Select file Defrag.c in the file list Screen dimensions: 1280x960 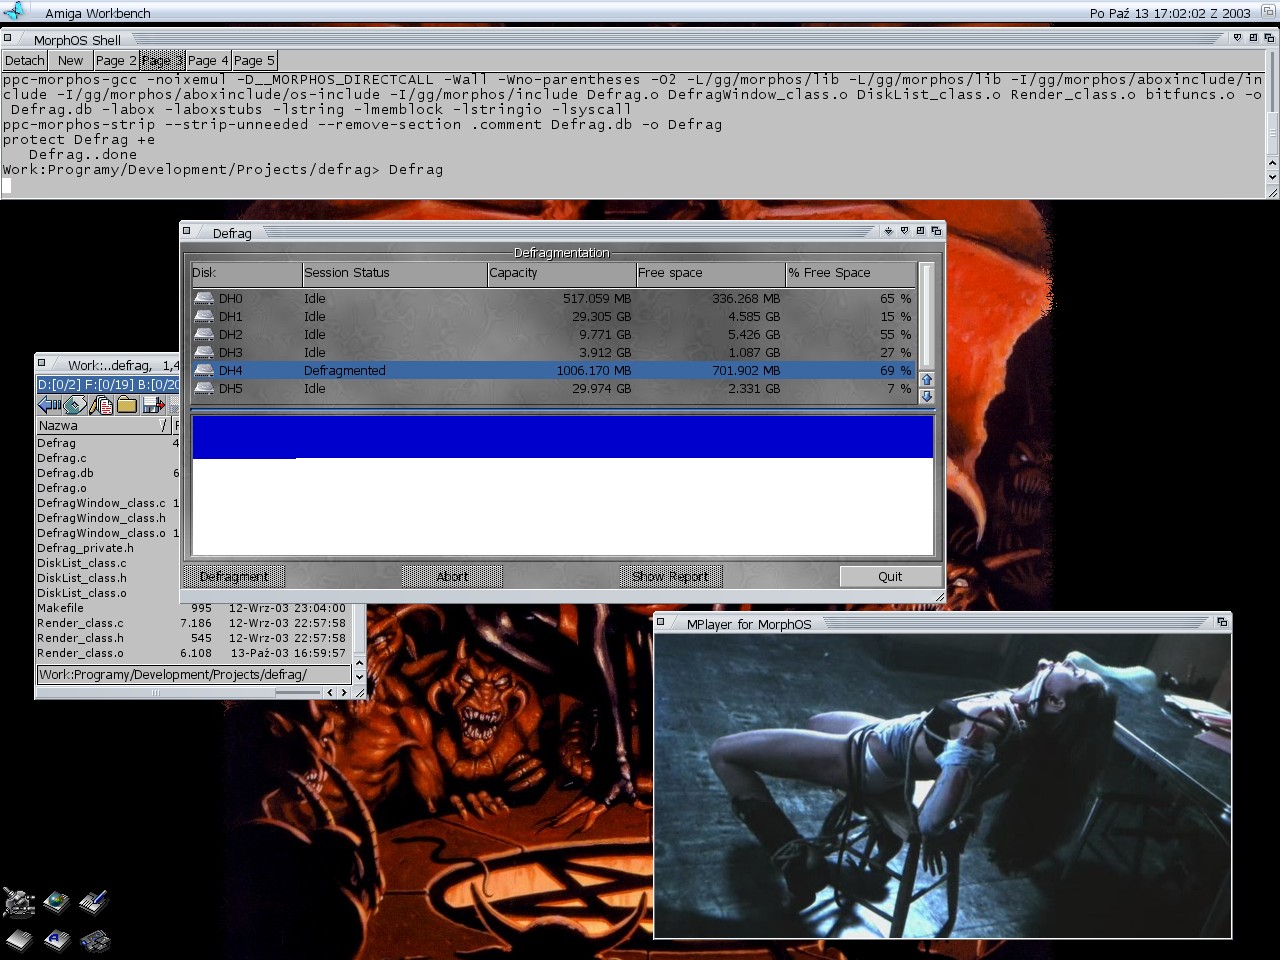pos(62,458)
